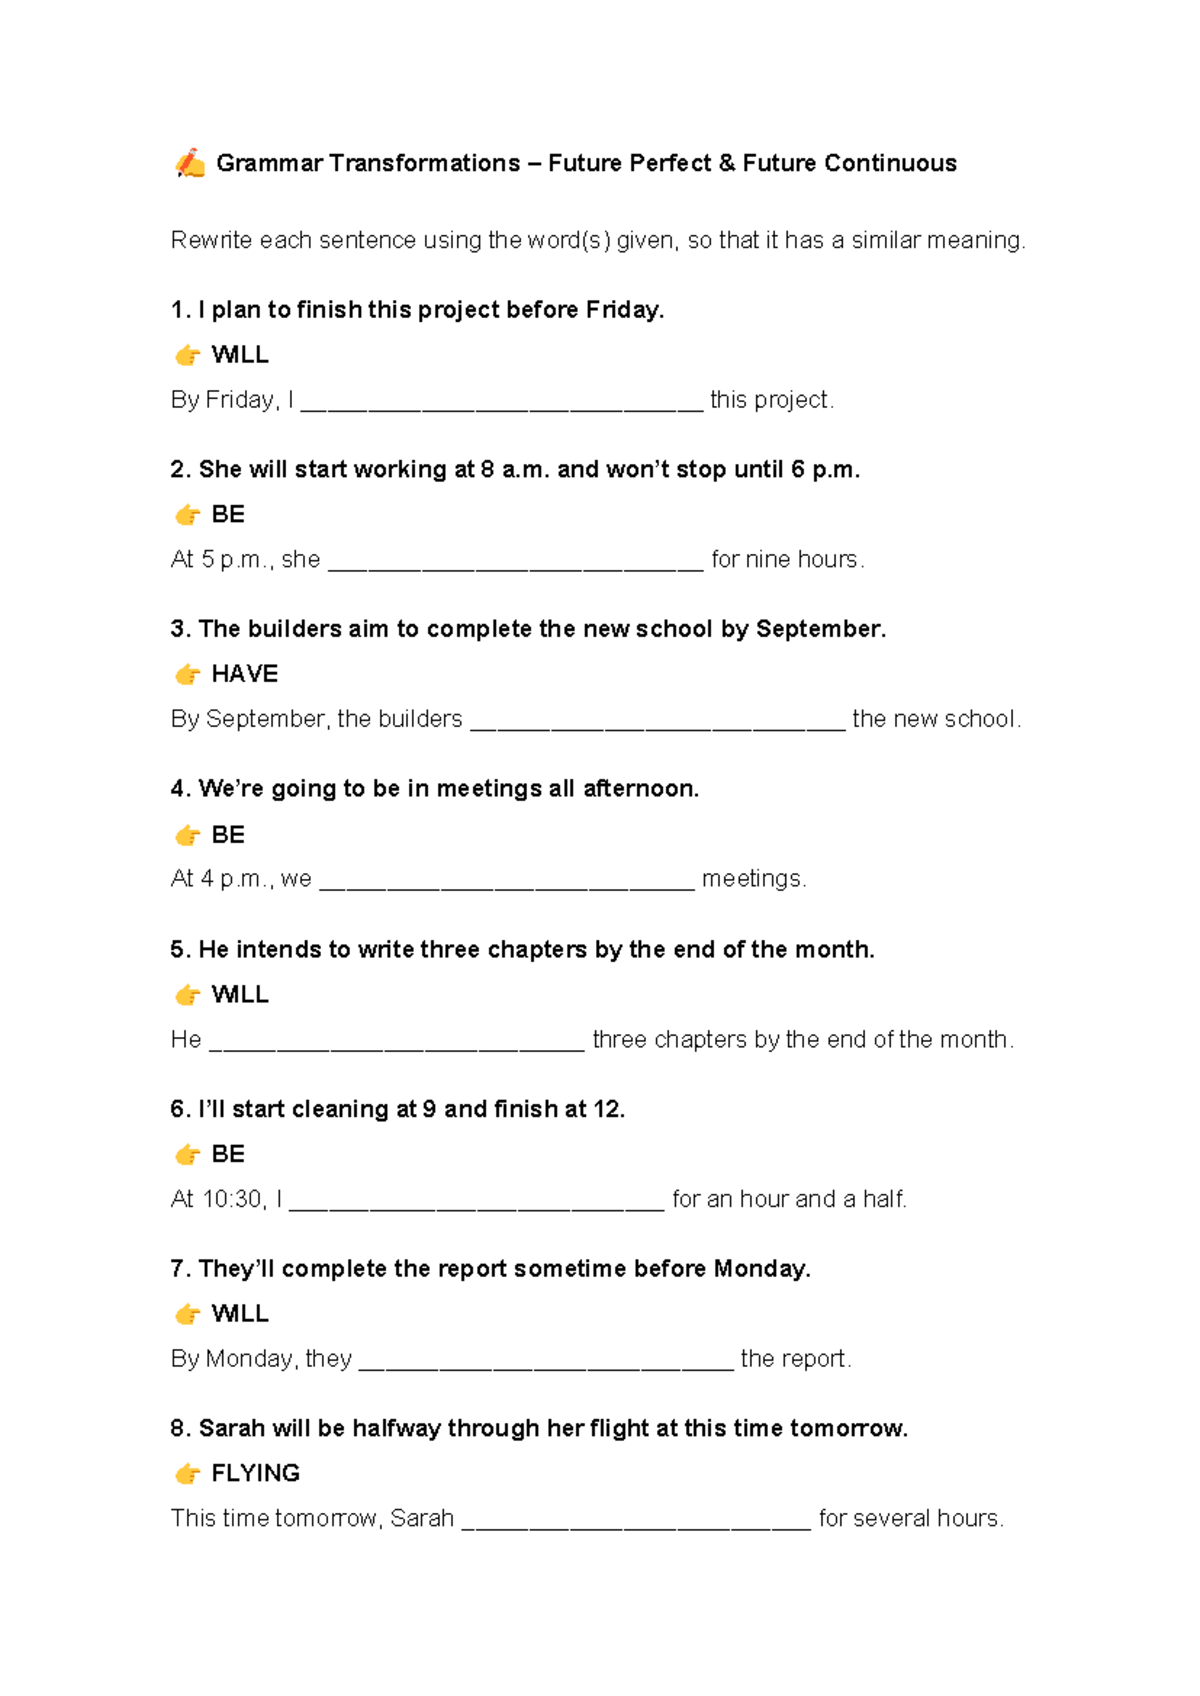This screenshot has width=1200, height=1696.
Task: Click the writing hand emoji beside the title
Action: point(190,163)
